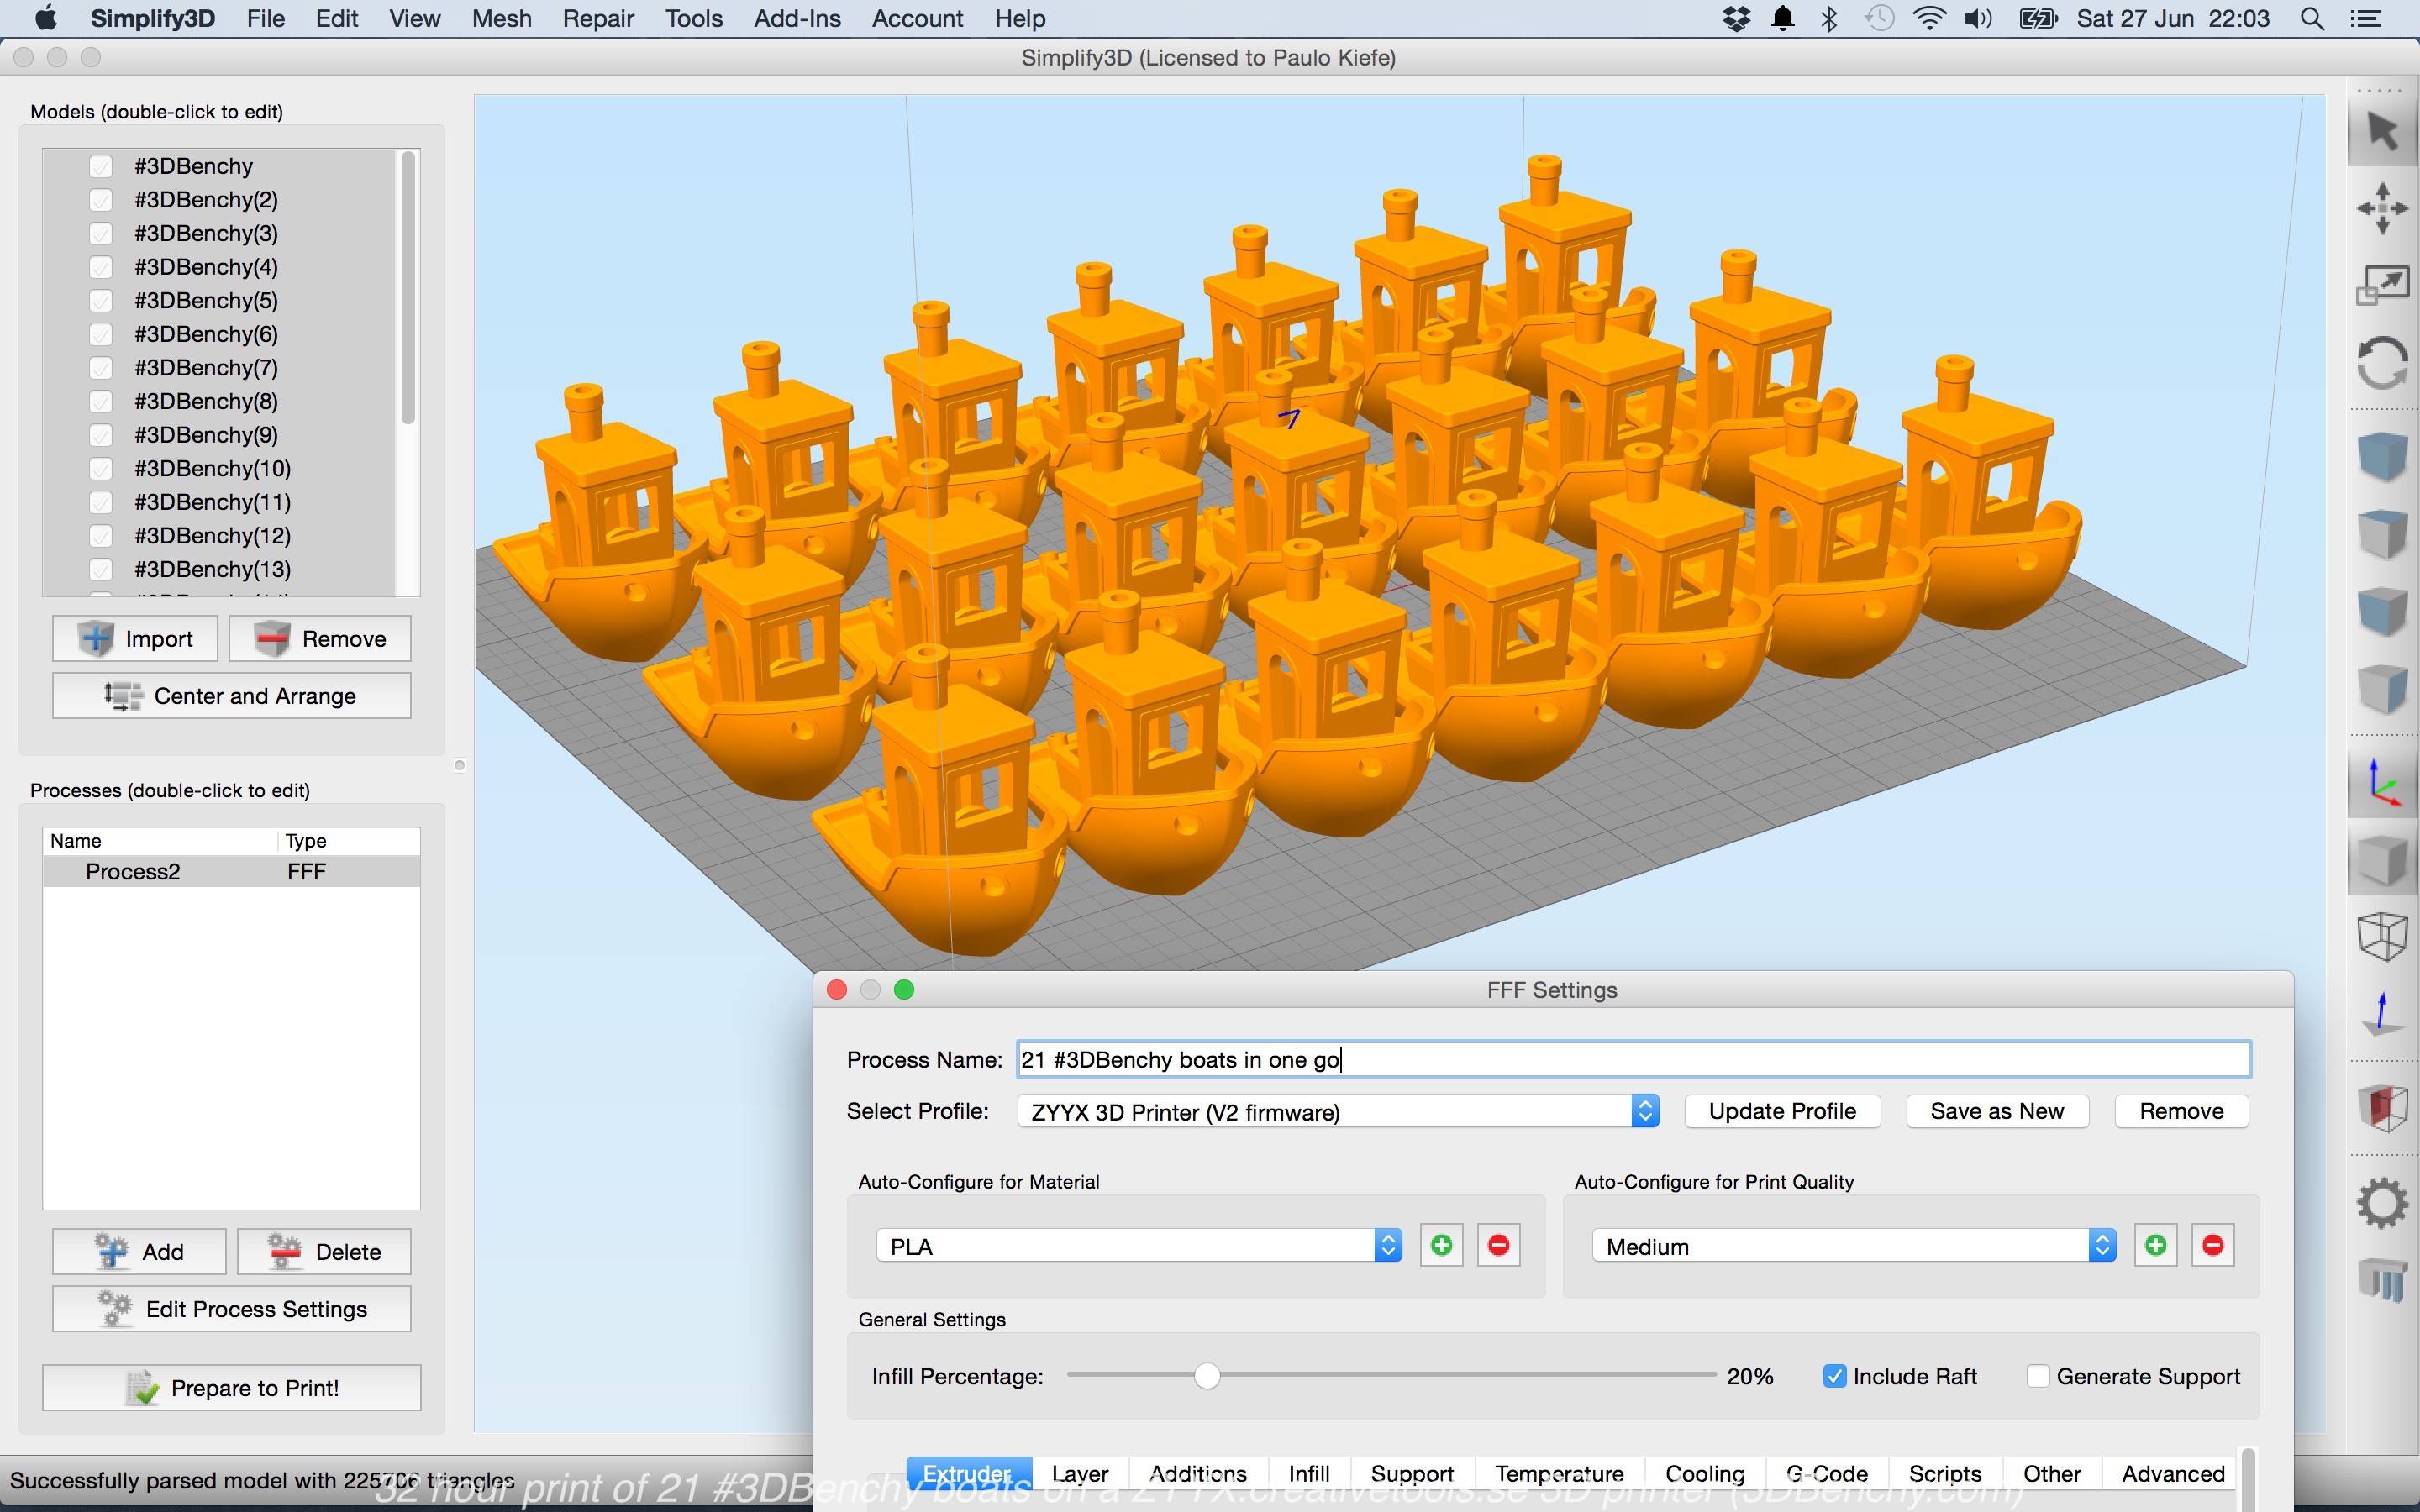The height and width of the screenshot is (1512, 2420).
Task: Activate the rotate models tool
Action: [x=2382, y=362]
